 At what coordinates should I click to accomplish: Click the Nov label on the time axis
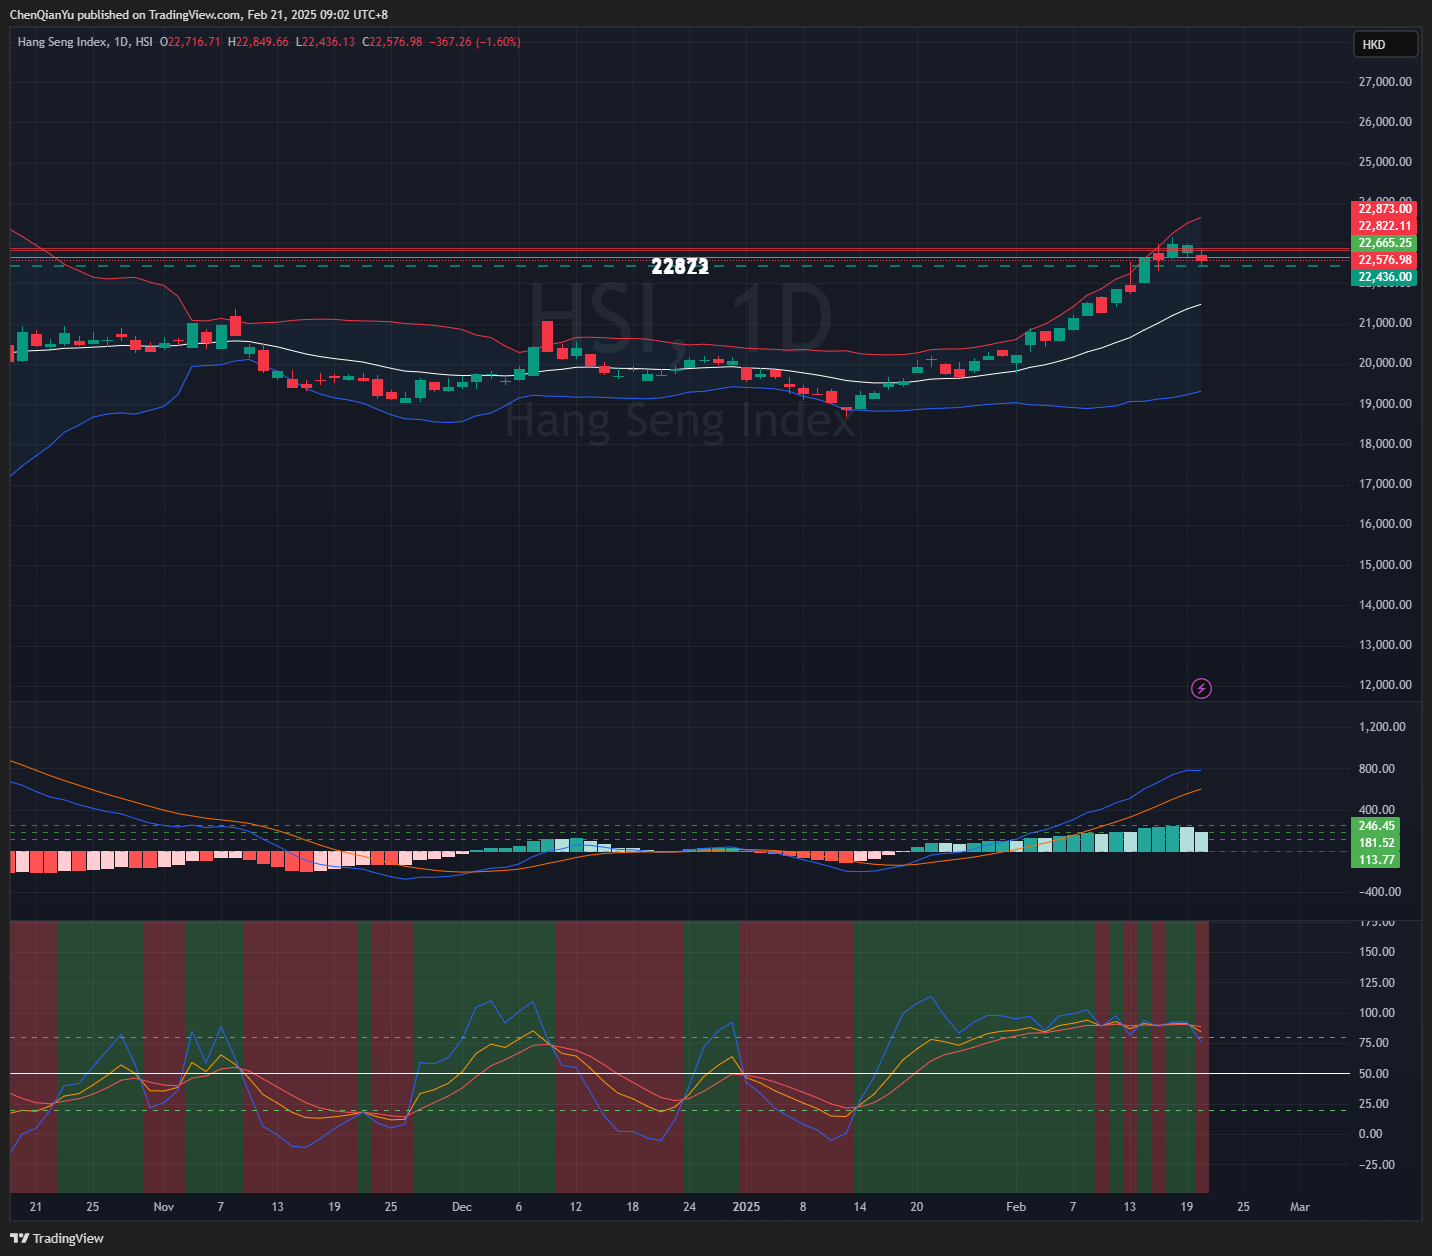[164, 1207]
